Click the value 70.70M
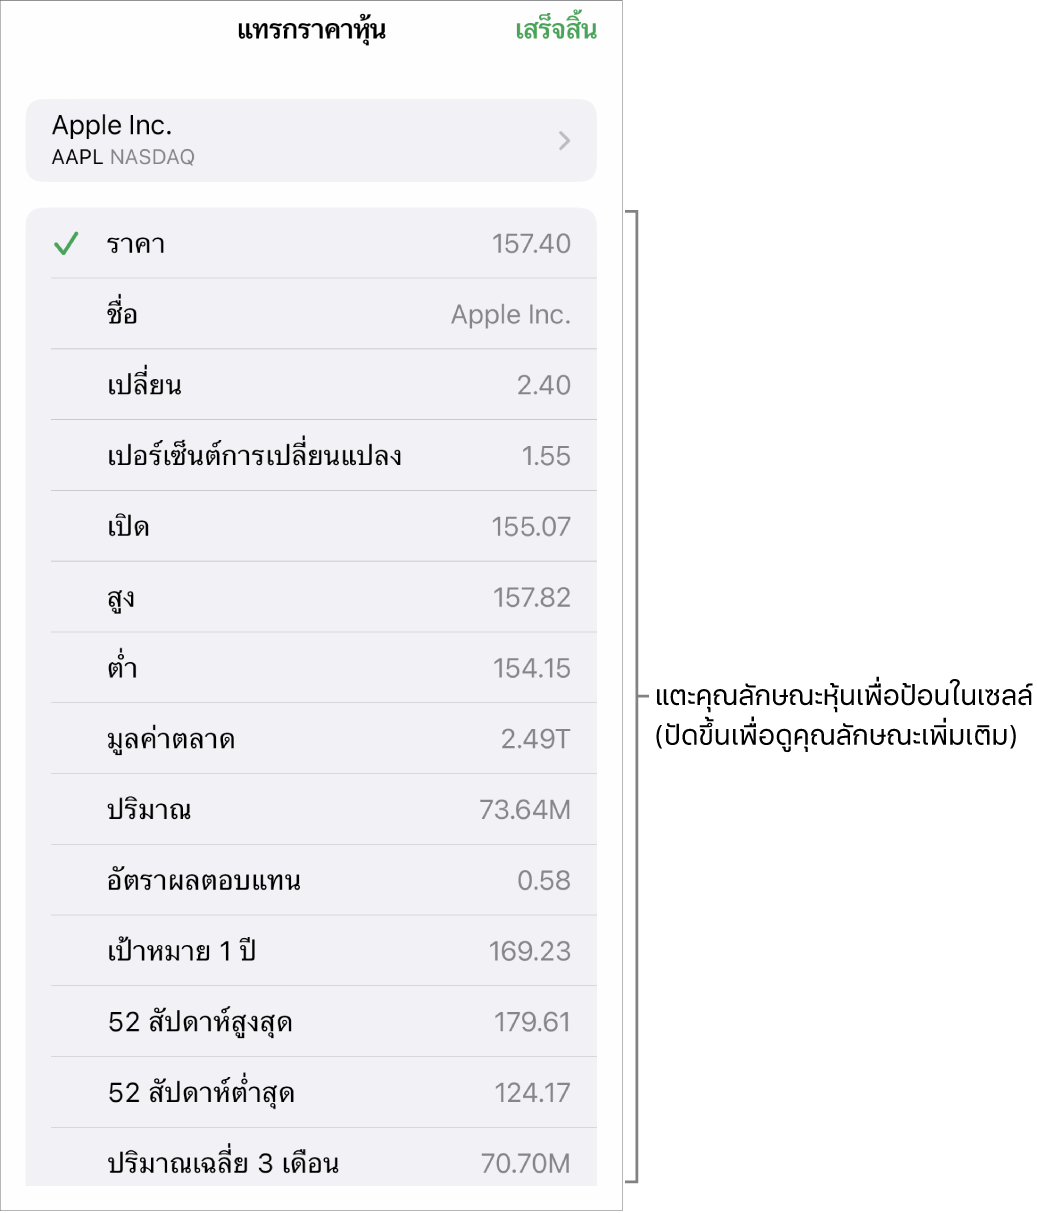The height and width of the screenshot is (1213, 1037). point(526,1165)
